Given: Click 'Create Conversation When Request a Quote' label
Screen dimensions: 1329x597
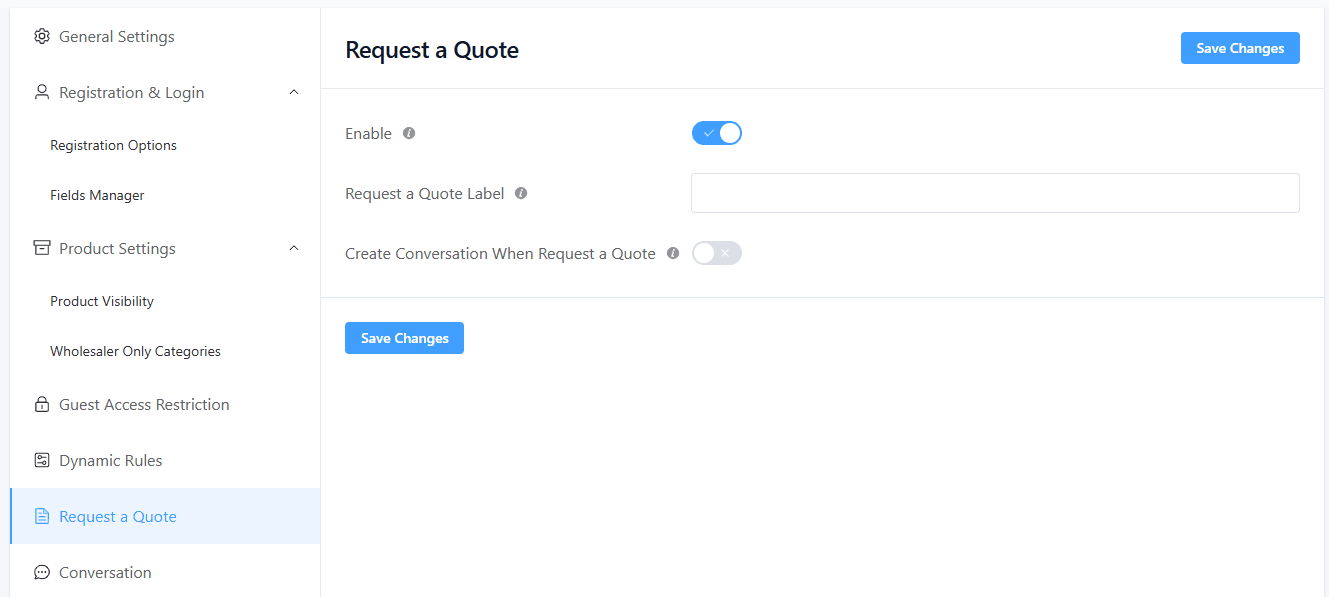Looking at the screenshot, I should pos(500,254).
